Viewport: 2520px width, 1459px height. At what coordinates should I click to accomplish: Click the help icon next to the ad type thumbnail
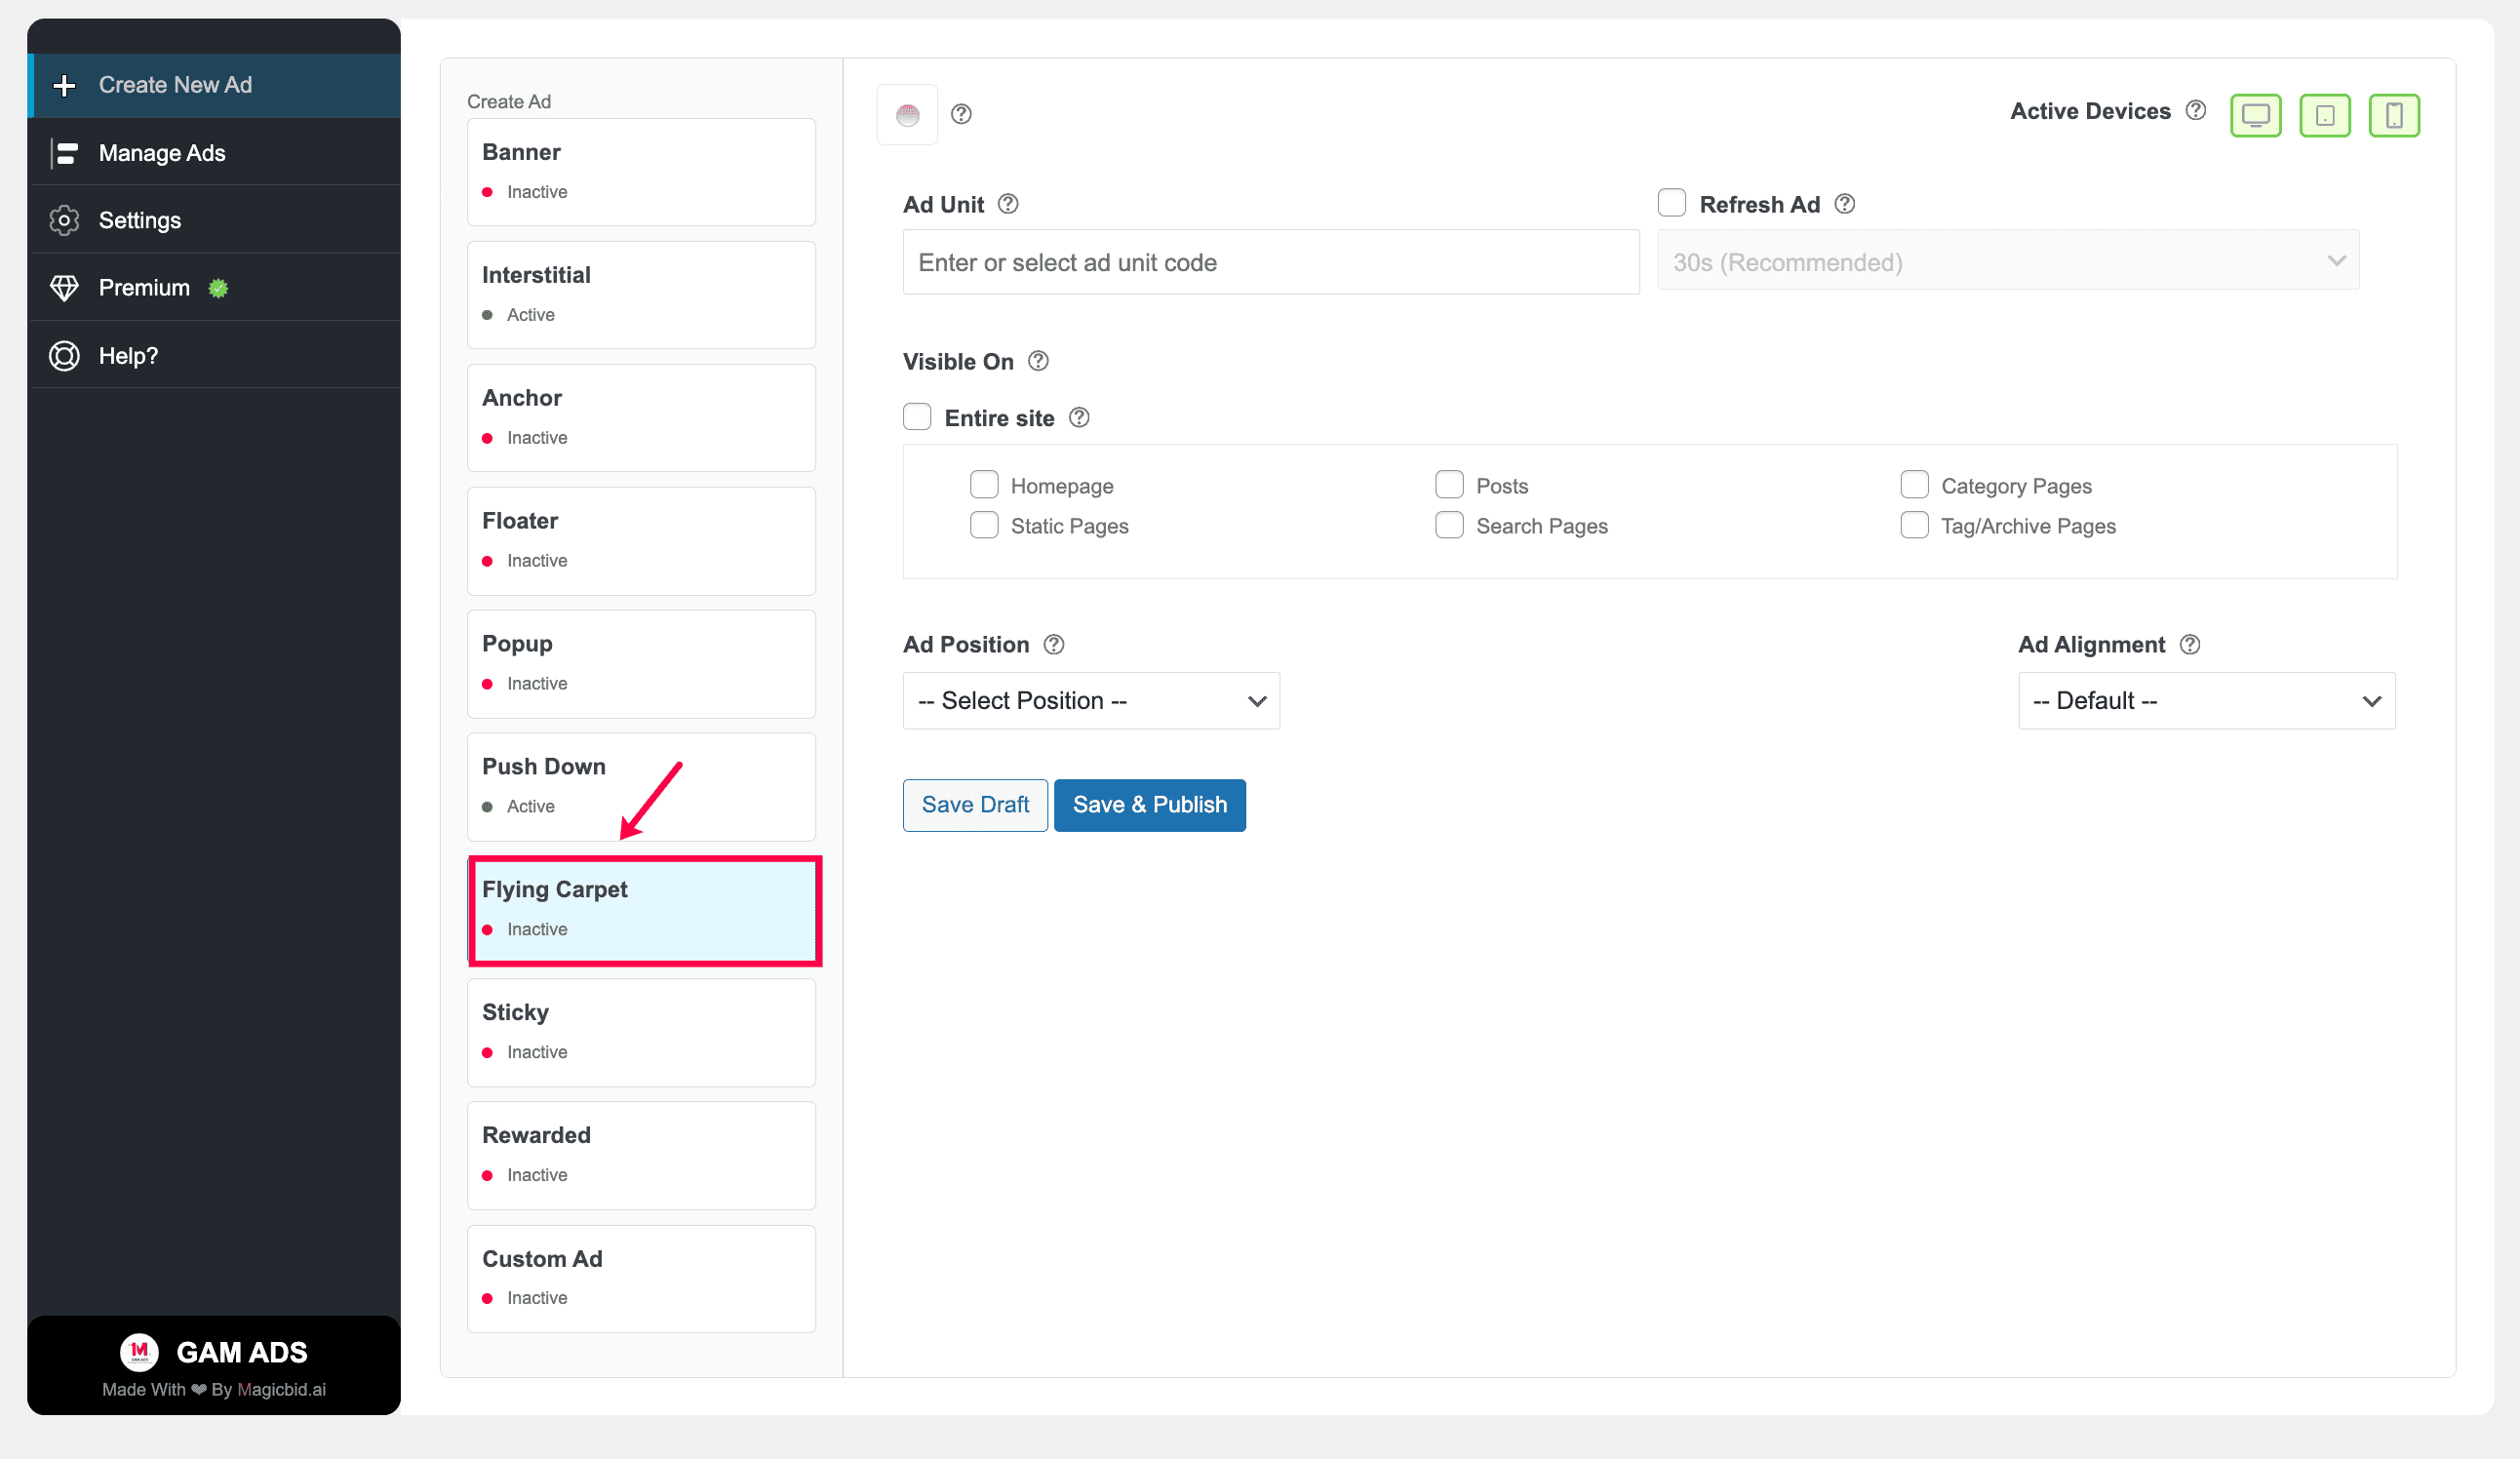click(961, 114)
